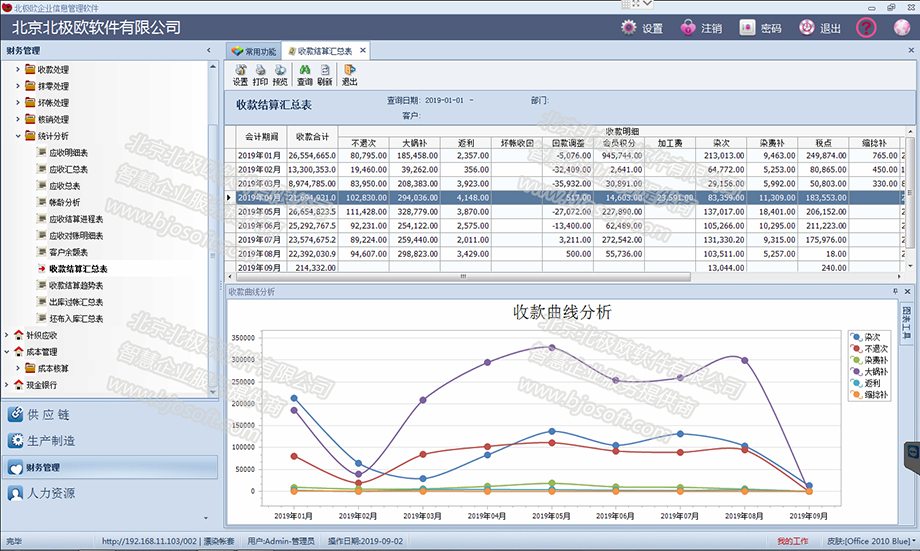
Task: Click the dark widget icon on right edge
Action: [912, 452]
